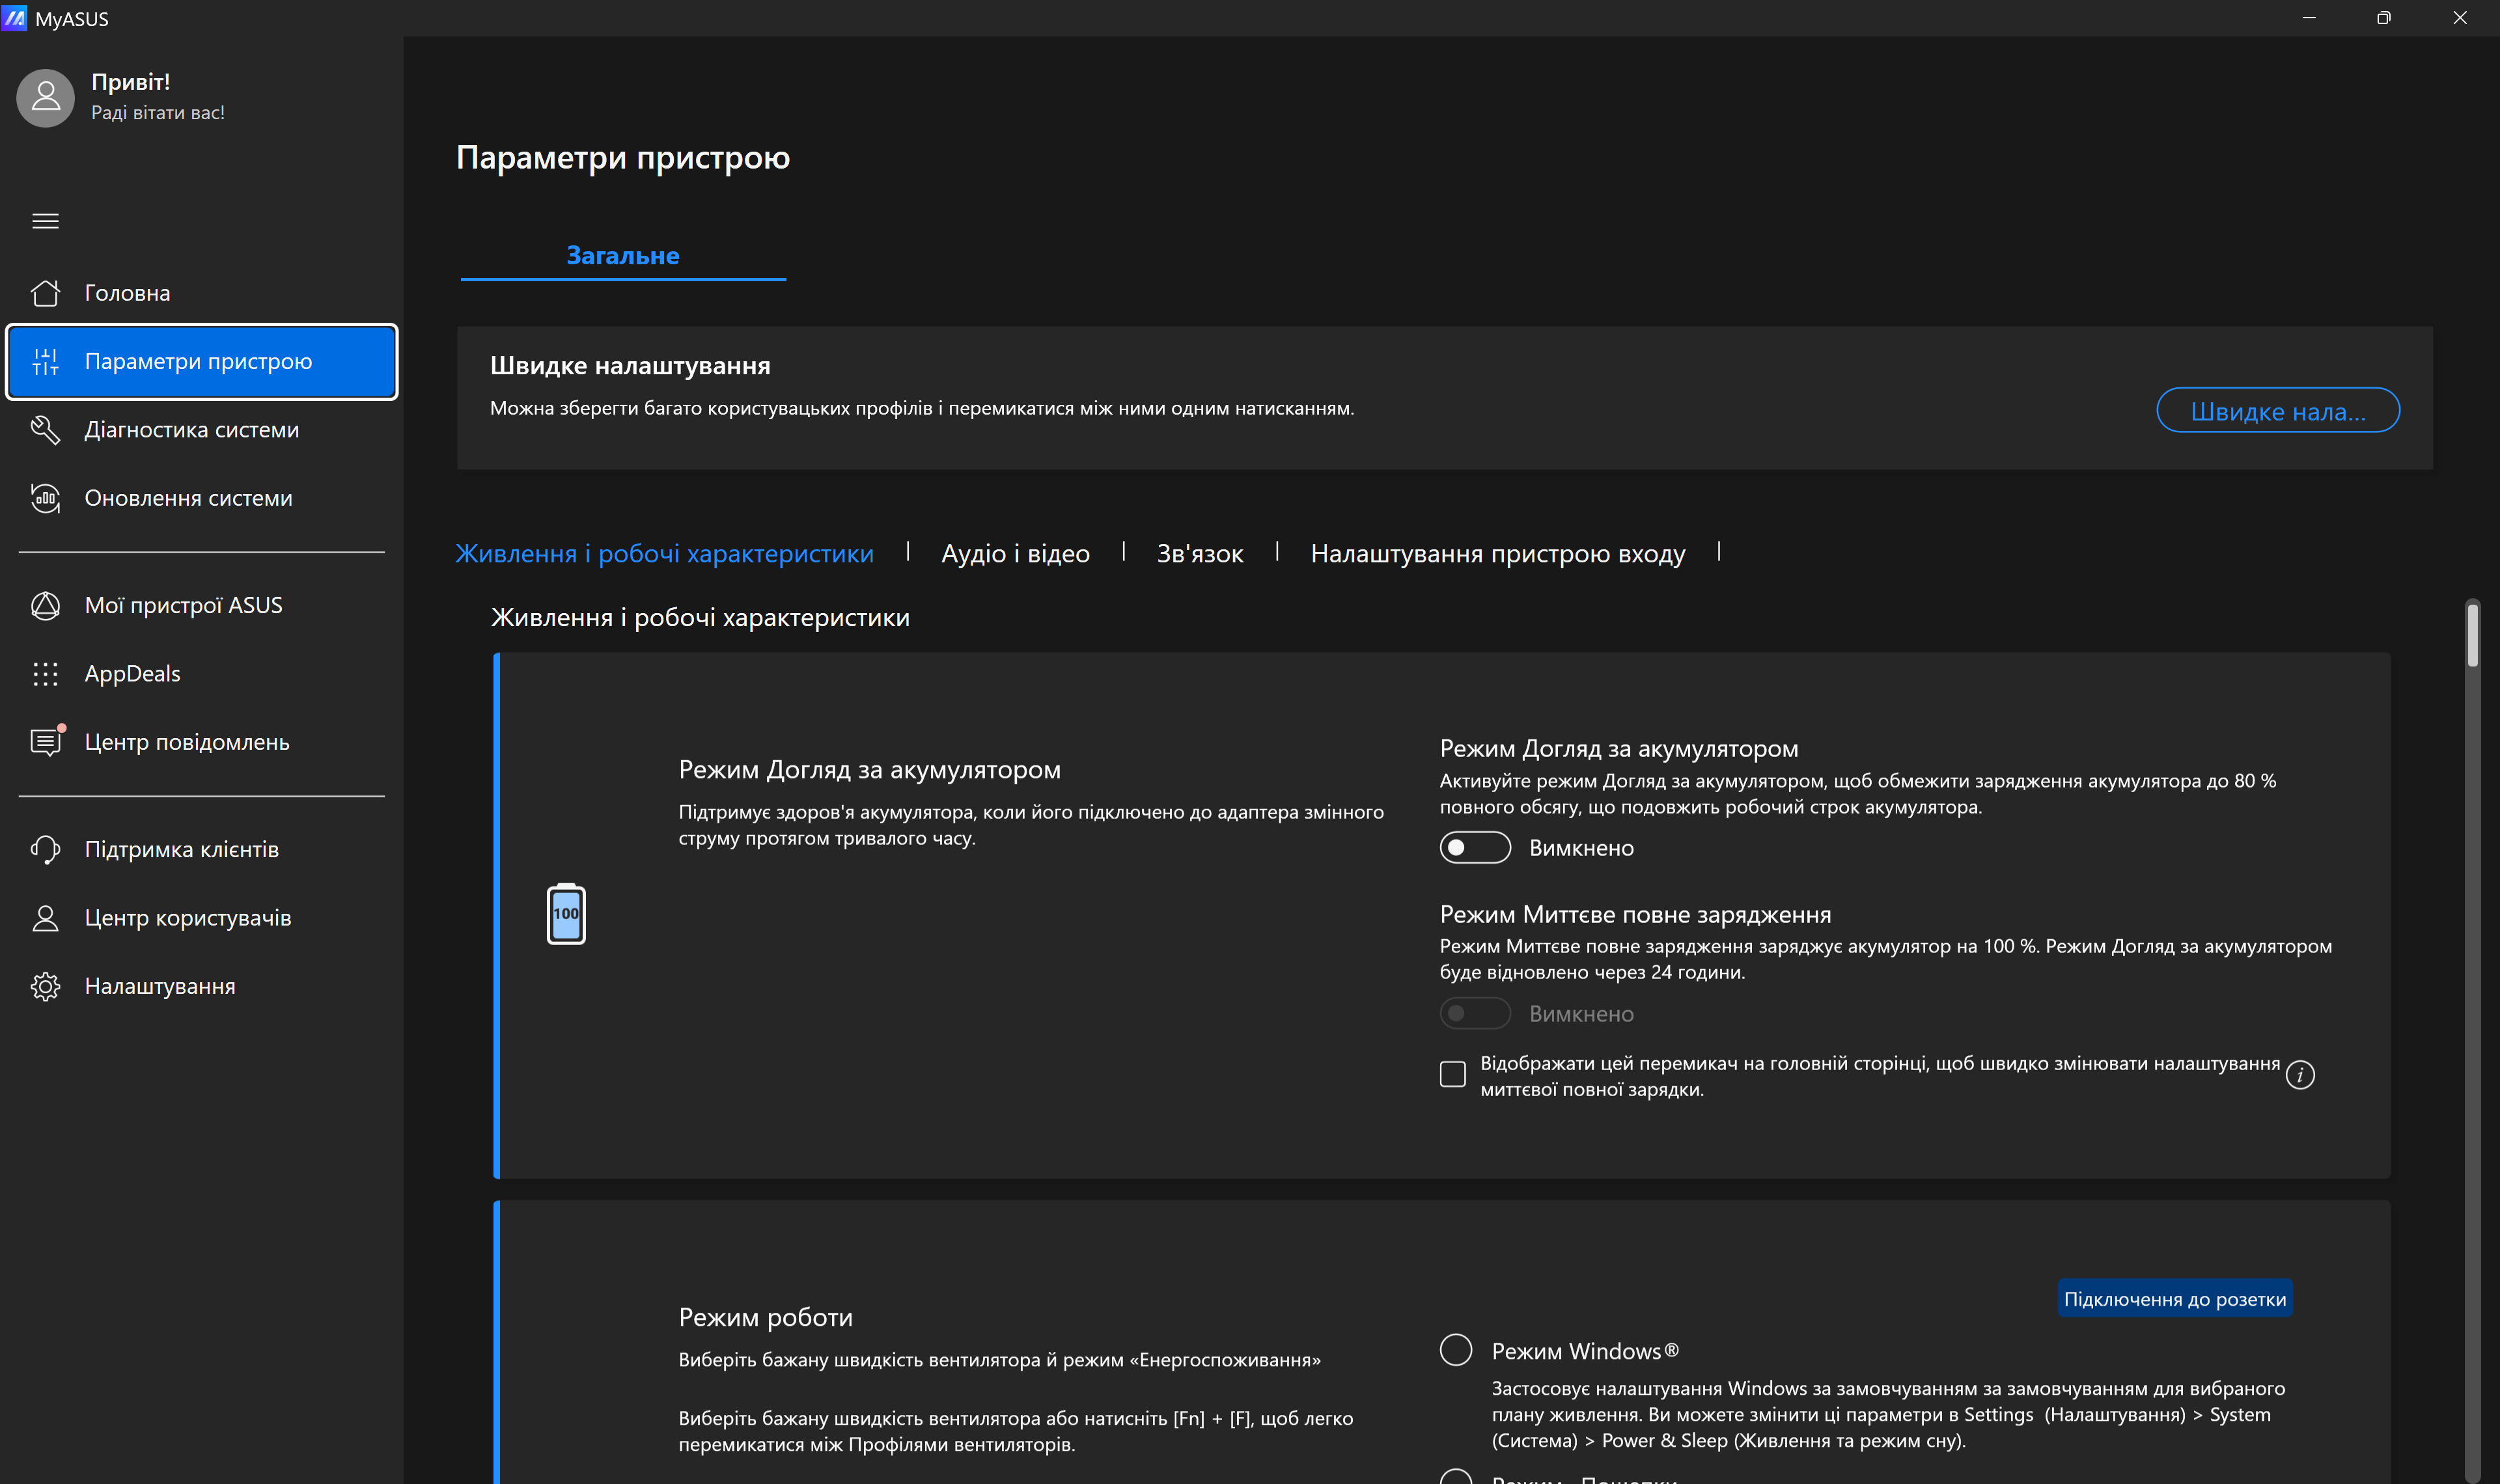Switch to the Загальне tab
Viewport: 2500px width, 1484px height.
(x=623, y=256)
